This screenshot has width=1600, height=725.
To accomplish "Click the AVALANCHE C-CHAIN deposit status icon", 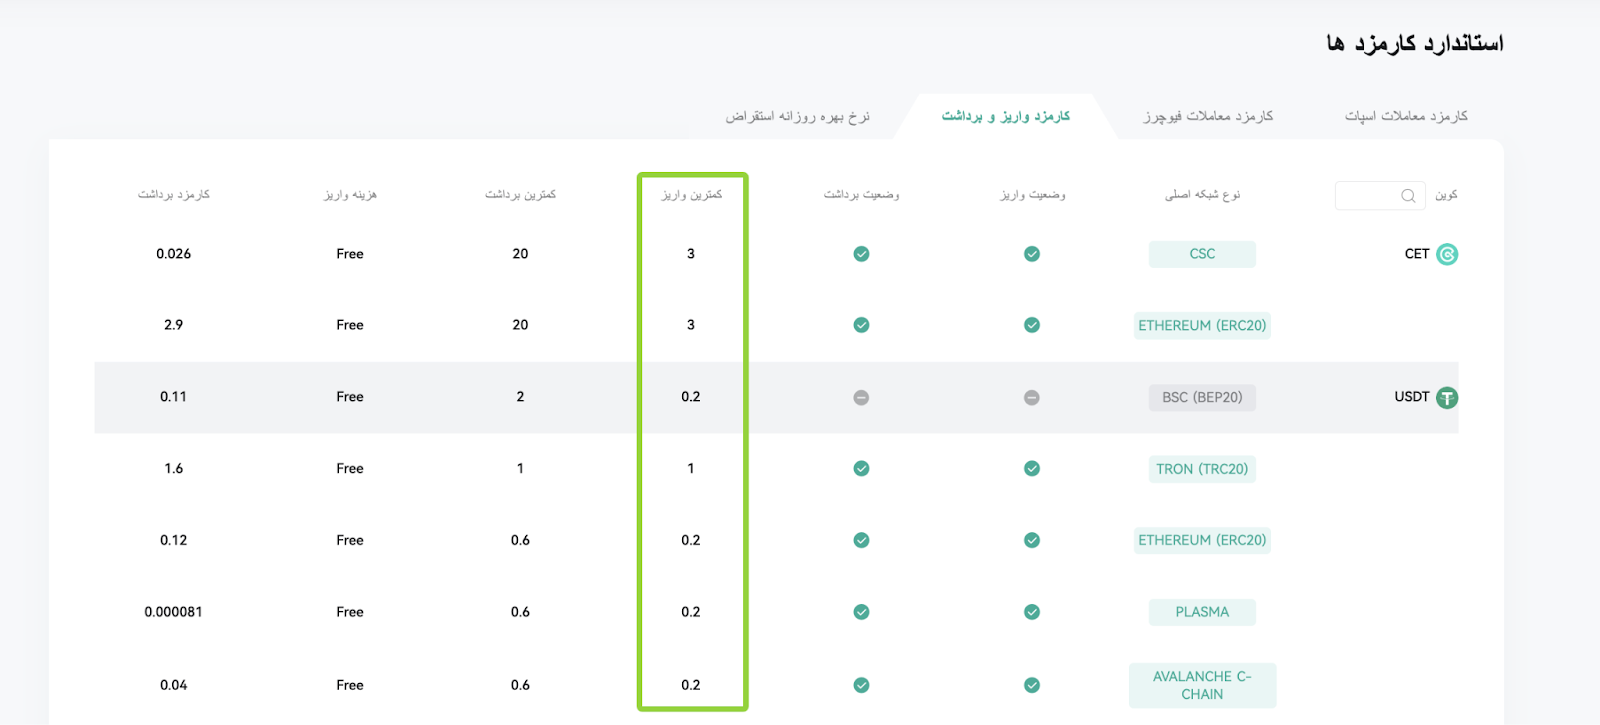I will click(1032, 685).
